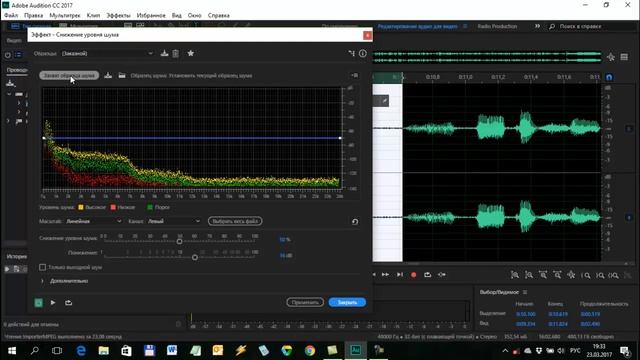This screenshot has height=360, width=640.
Task: Click the view end time value
Action: tap(558, 324)
